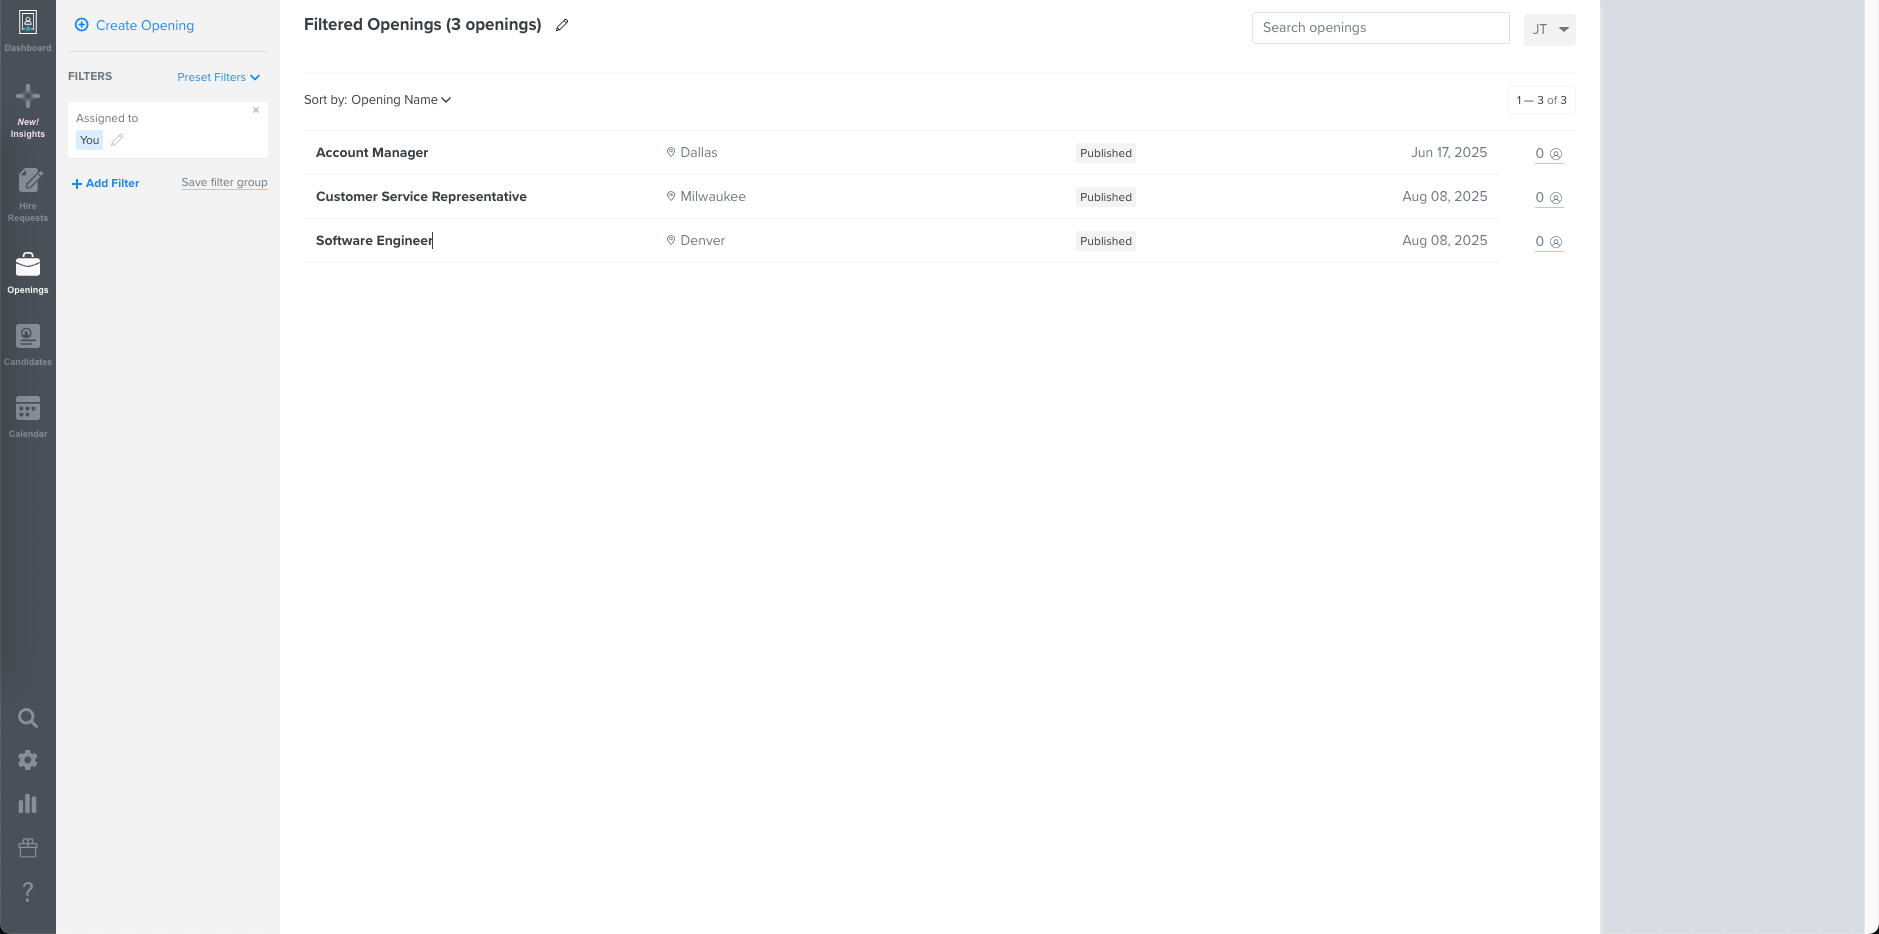
Task: Focus the Search openings field
Action: (x=1381, y=28)
